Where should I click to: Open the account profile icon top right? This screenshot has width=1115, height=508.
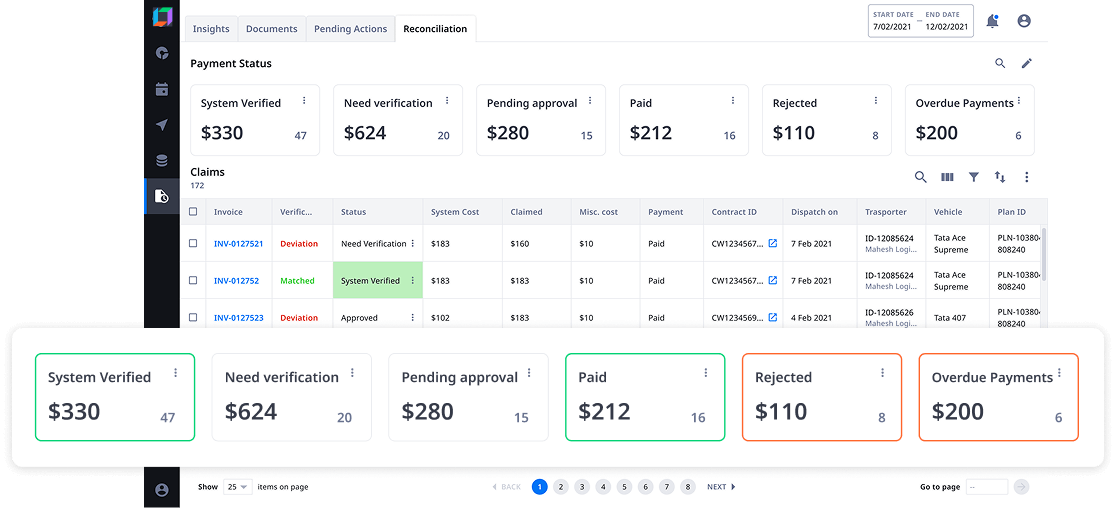pos(1024,21)
